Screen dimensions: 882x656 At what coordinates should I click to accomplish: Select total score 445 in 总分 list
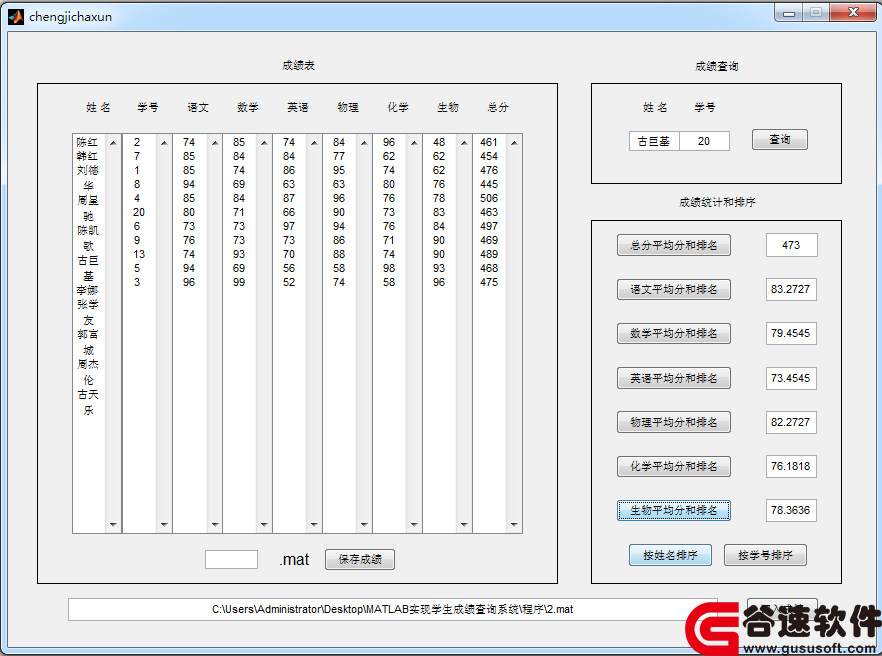tap(489, 184)
